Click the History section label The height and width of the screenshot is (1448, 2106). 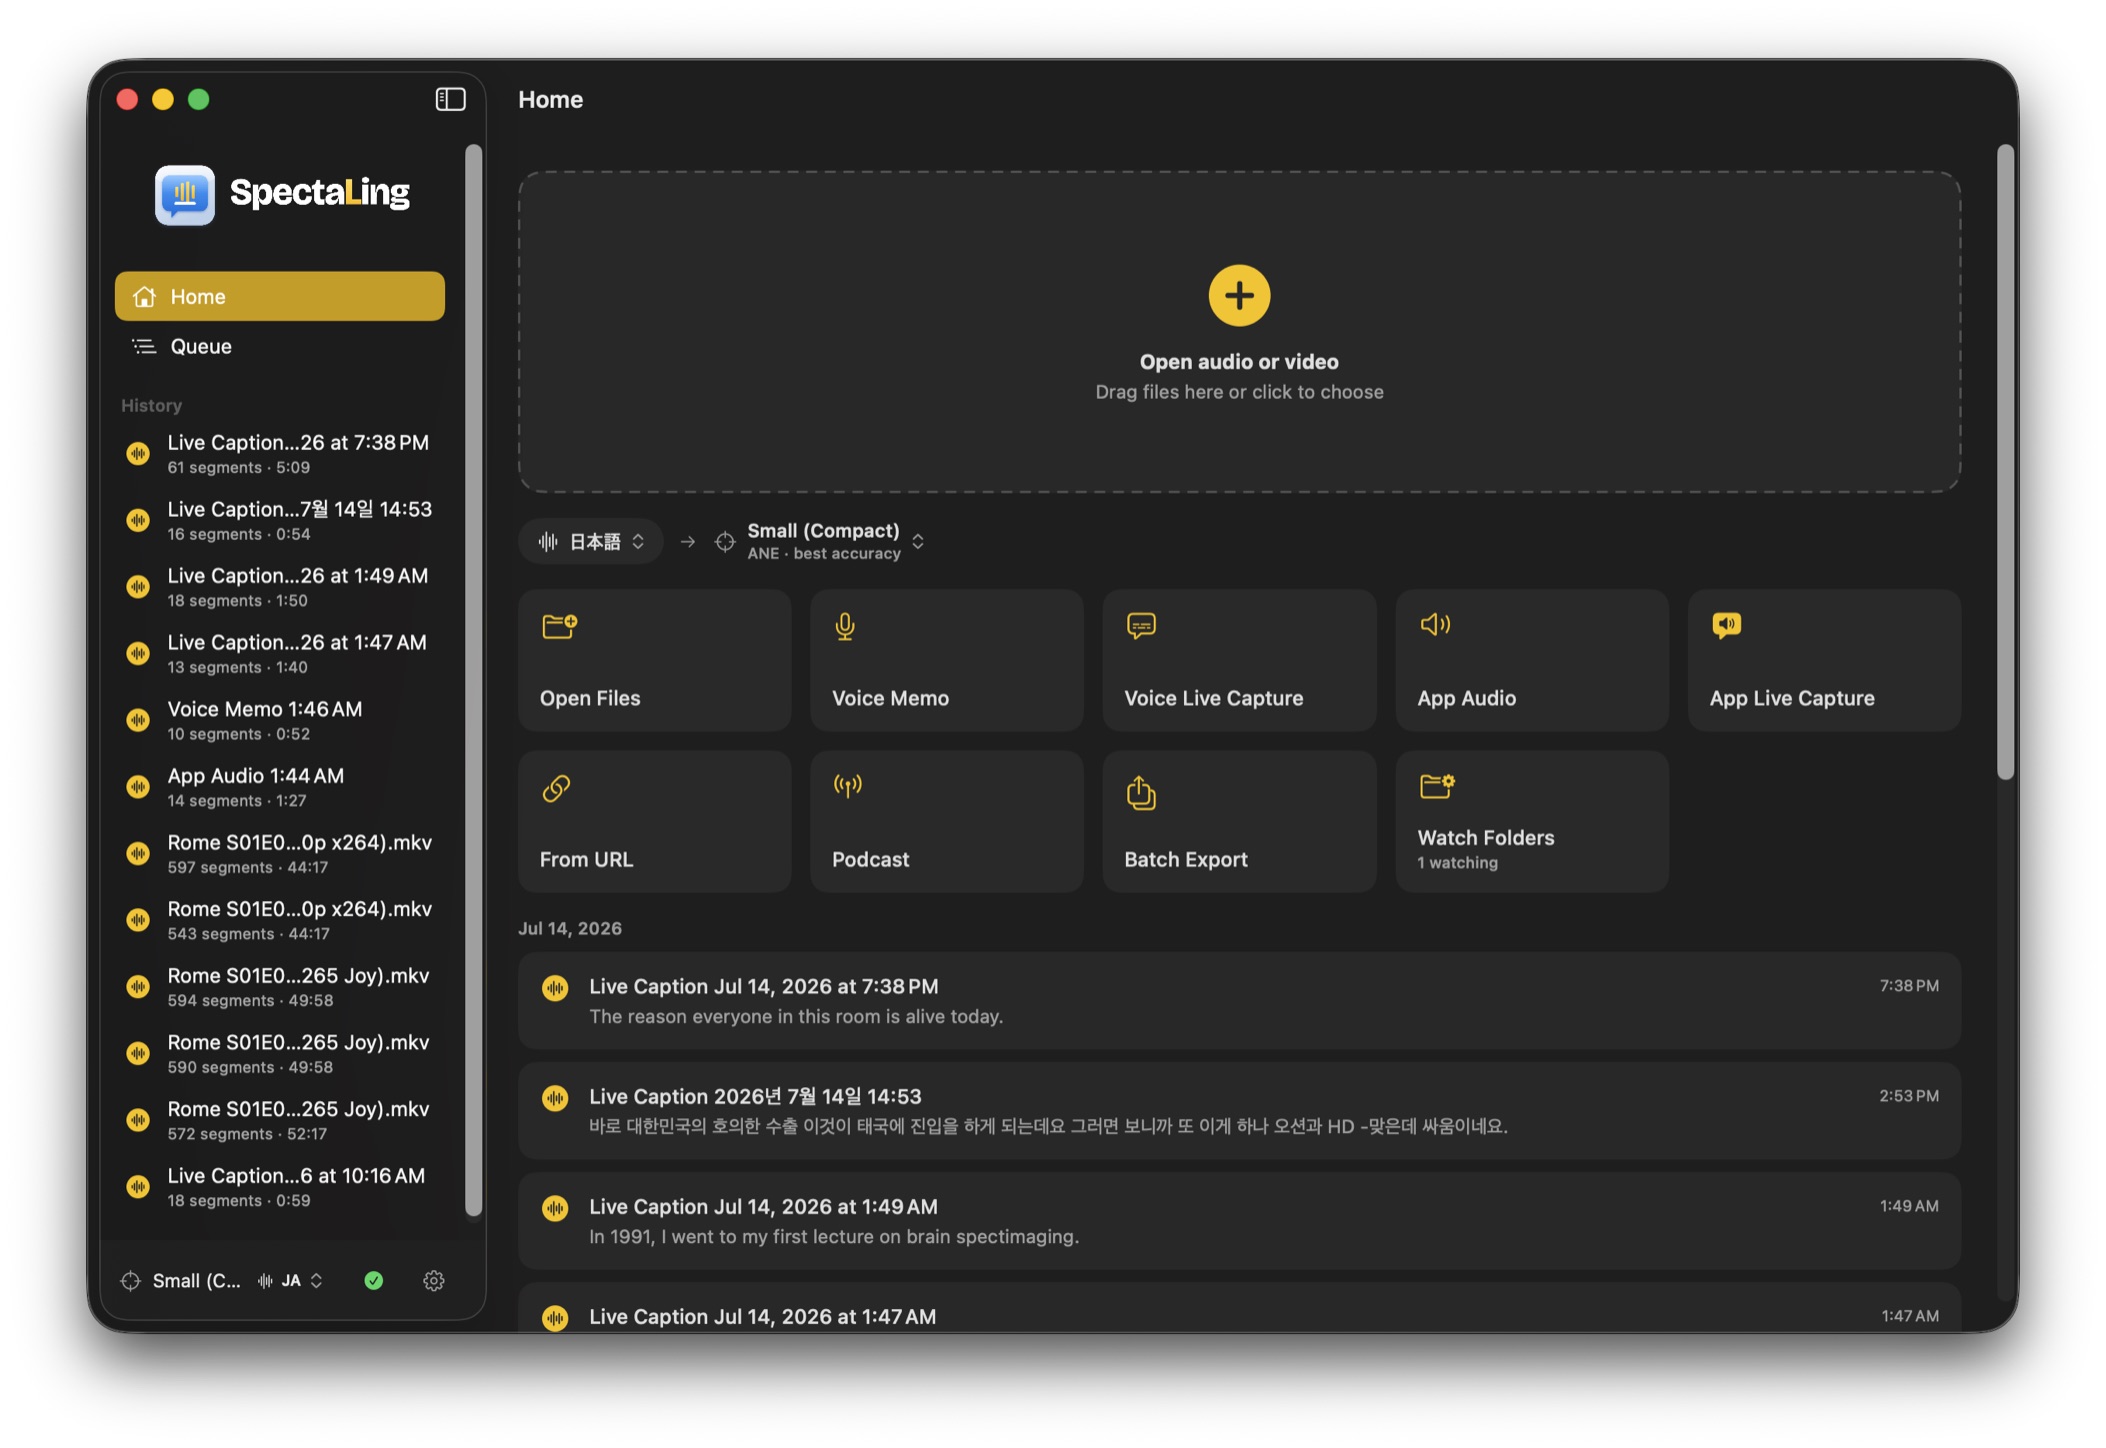[x=151, y=405]
